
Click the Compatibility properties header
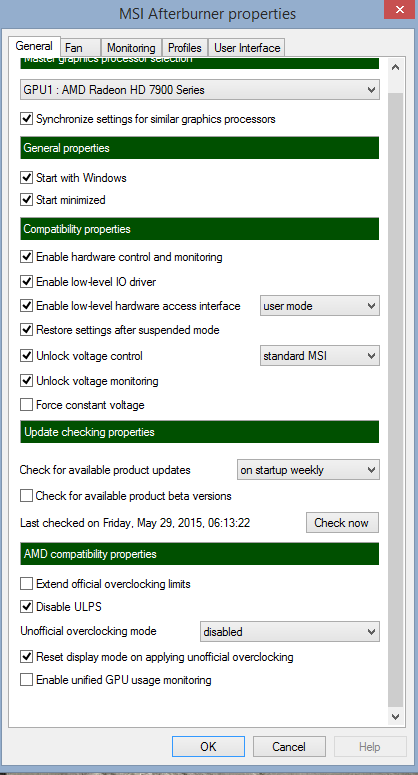(200, 229)
